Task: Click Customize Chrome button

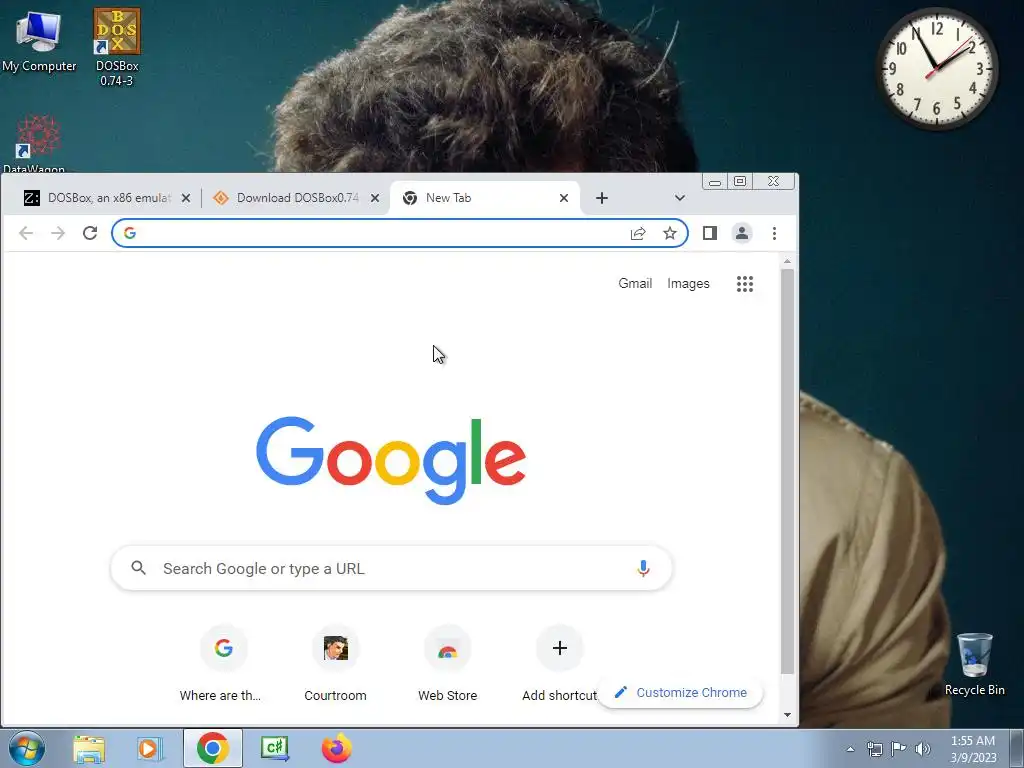Action: click(681, 692)
